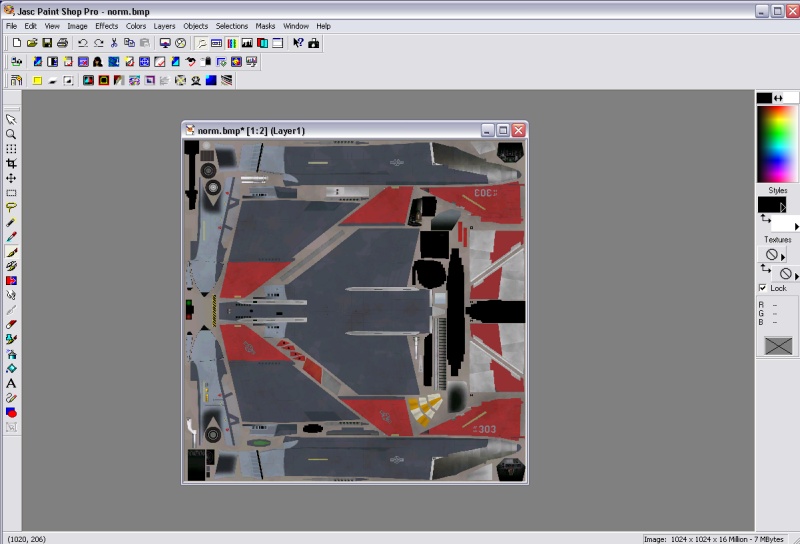Open foreground texture flyout arrow
The width and height of the screenshot is (800, 544).
click(x=783, y=257)
